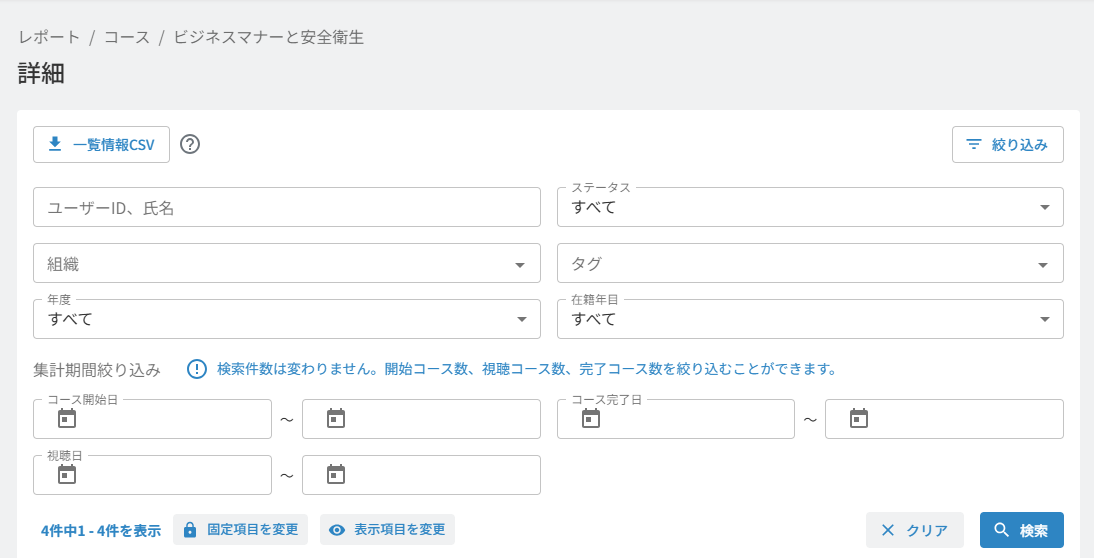Click the 視聴日 end date field

[x=421, y=475]
